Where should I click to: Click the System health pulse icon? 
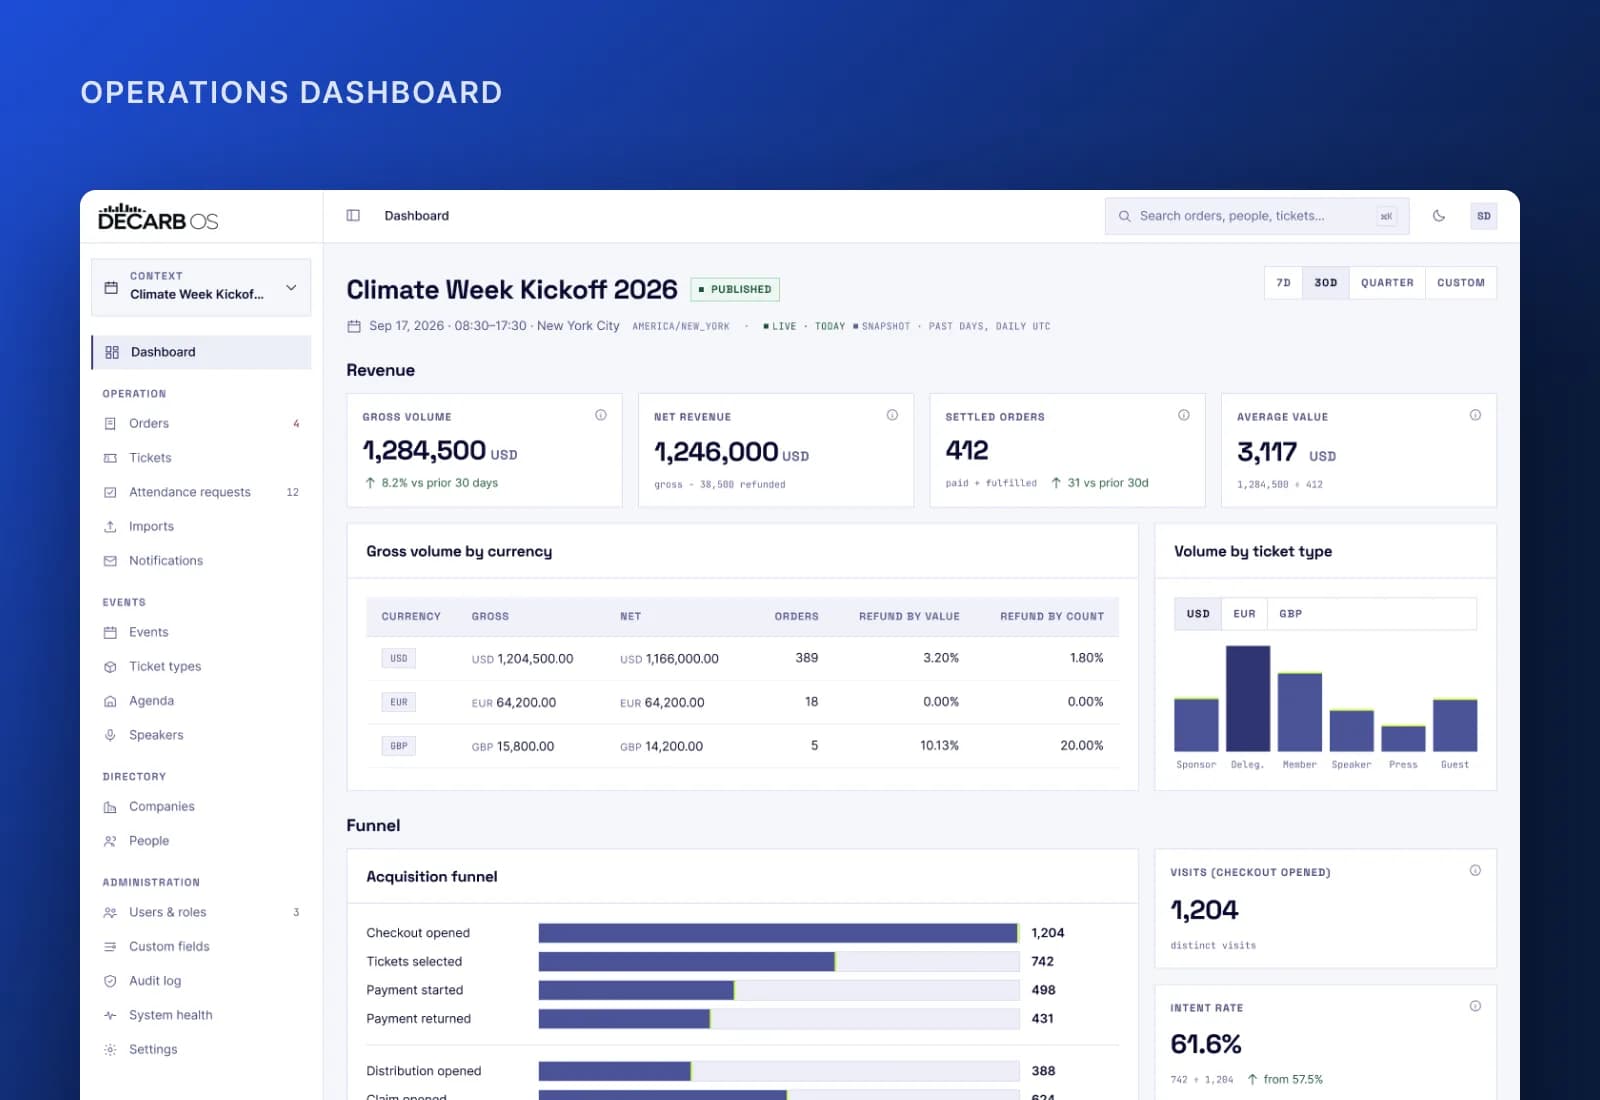(x=110, y=1016)
